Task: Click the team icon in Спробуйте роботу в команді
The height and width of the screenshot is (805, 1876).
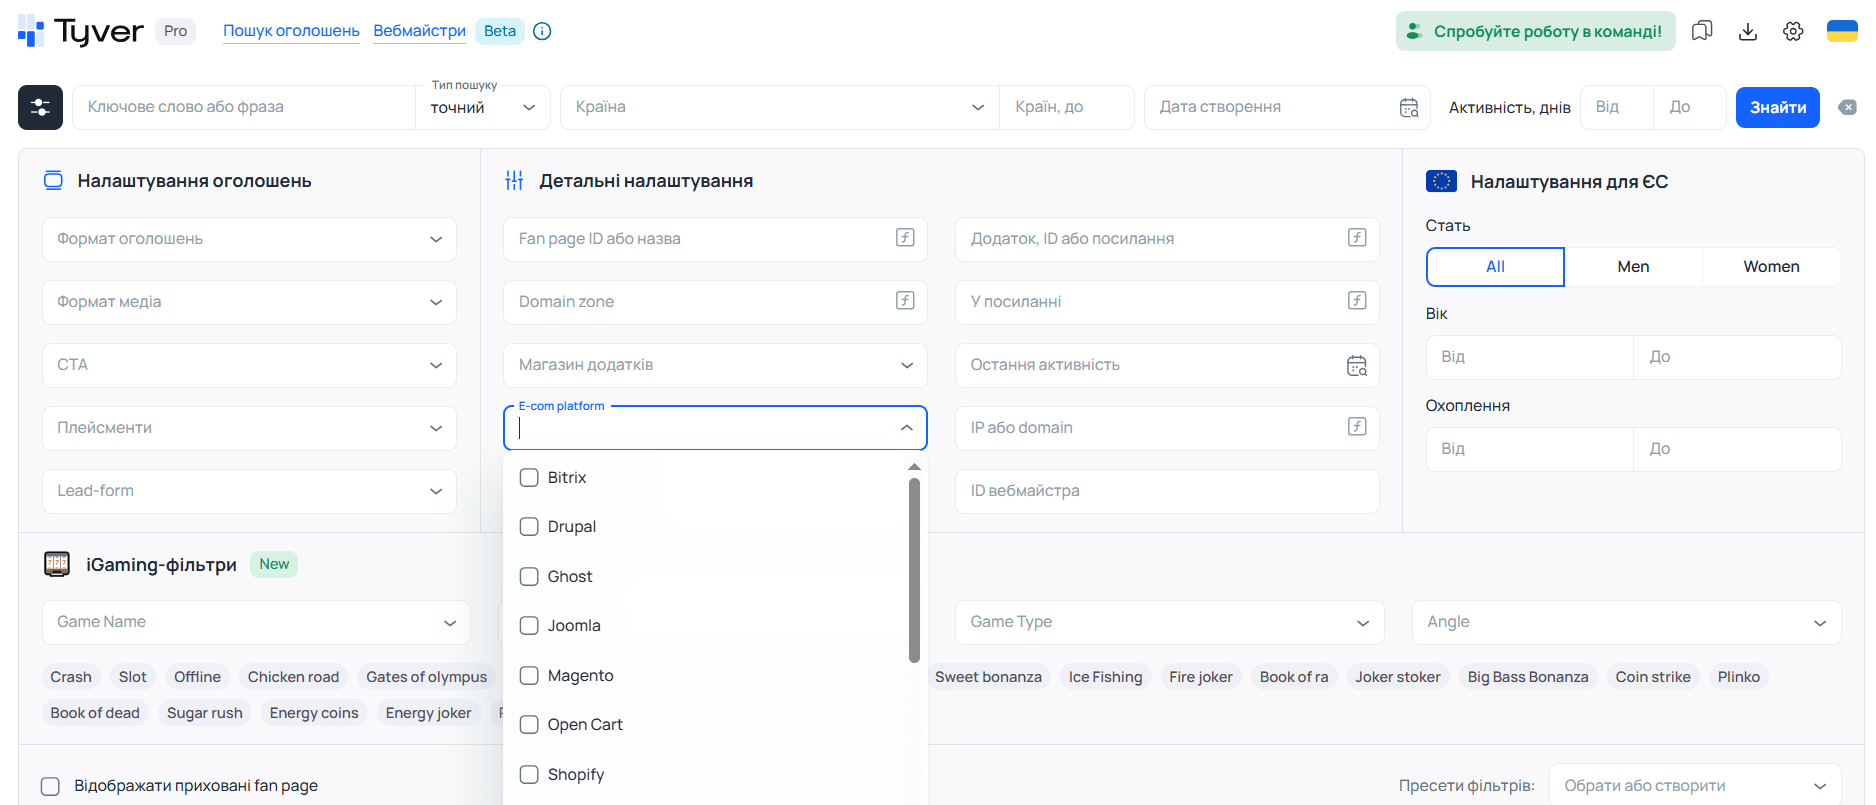Action: click(1414, 31)
